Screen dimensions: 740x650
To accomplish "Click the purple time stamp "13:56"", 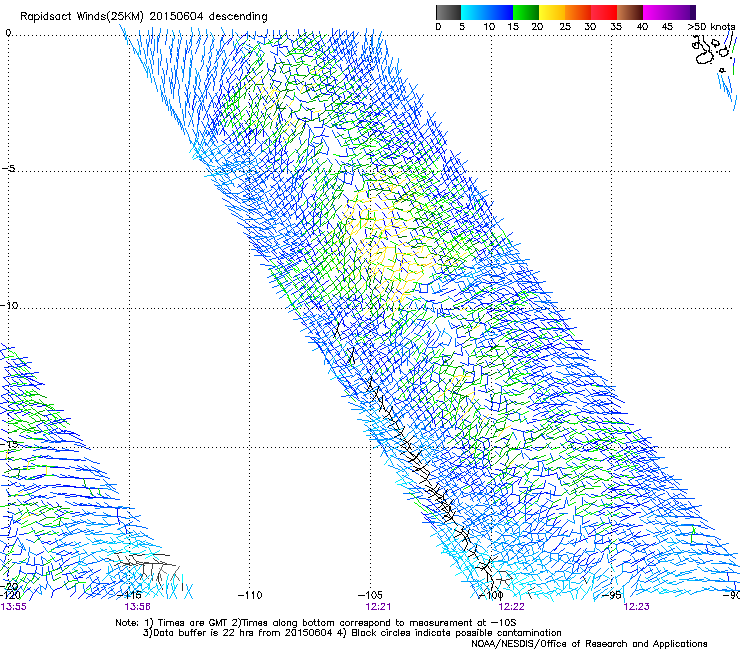I will pos(137,607).
